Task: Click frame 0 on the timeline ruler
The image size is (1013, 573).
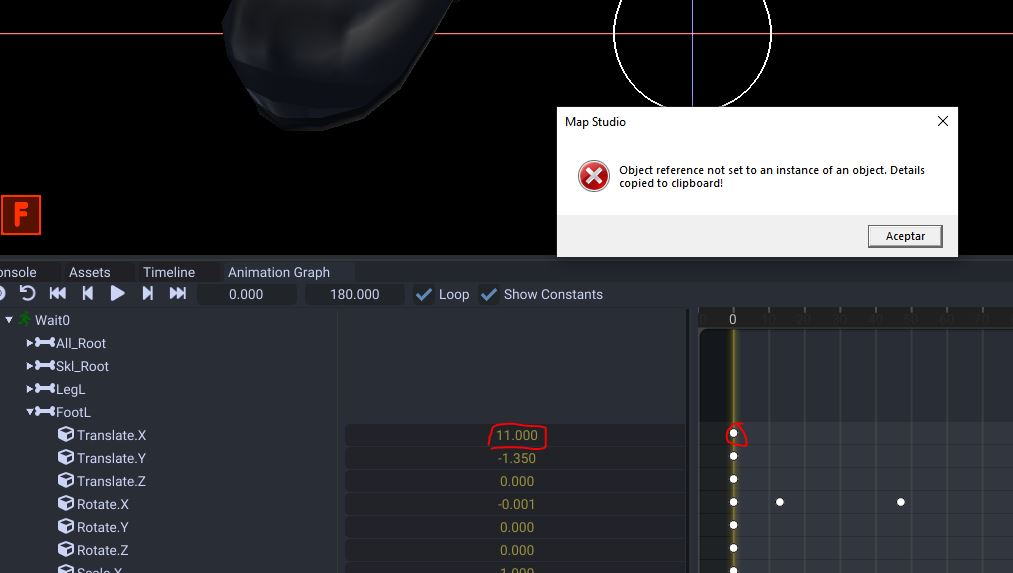Action: 733,319
